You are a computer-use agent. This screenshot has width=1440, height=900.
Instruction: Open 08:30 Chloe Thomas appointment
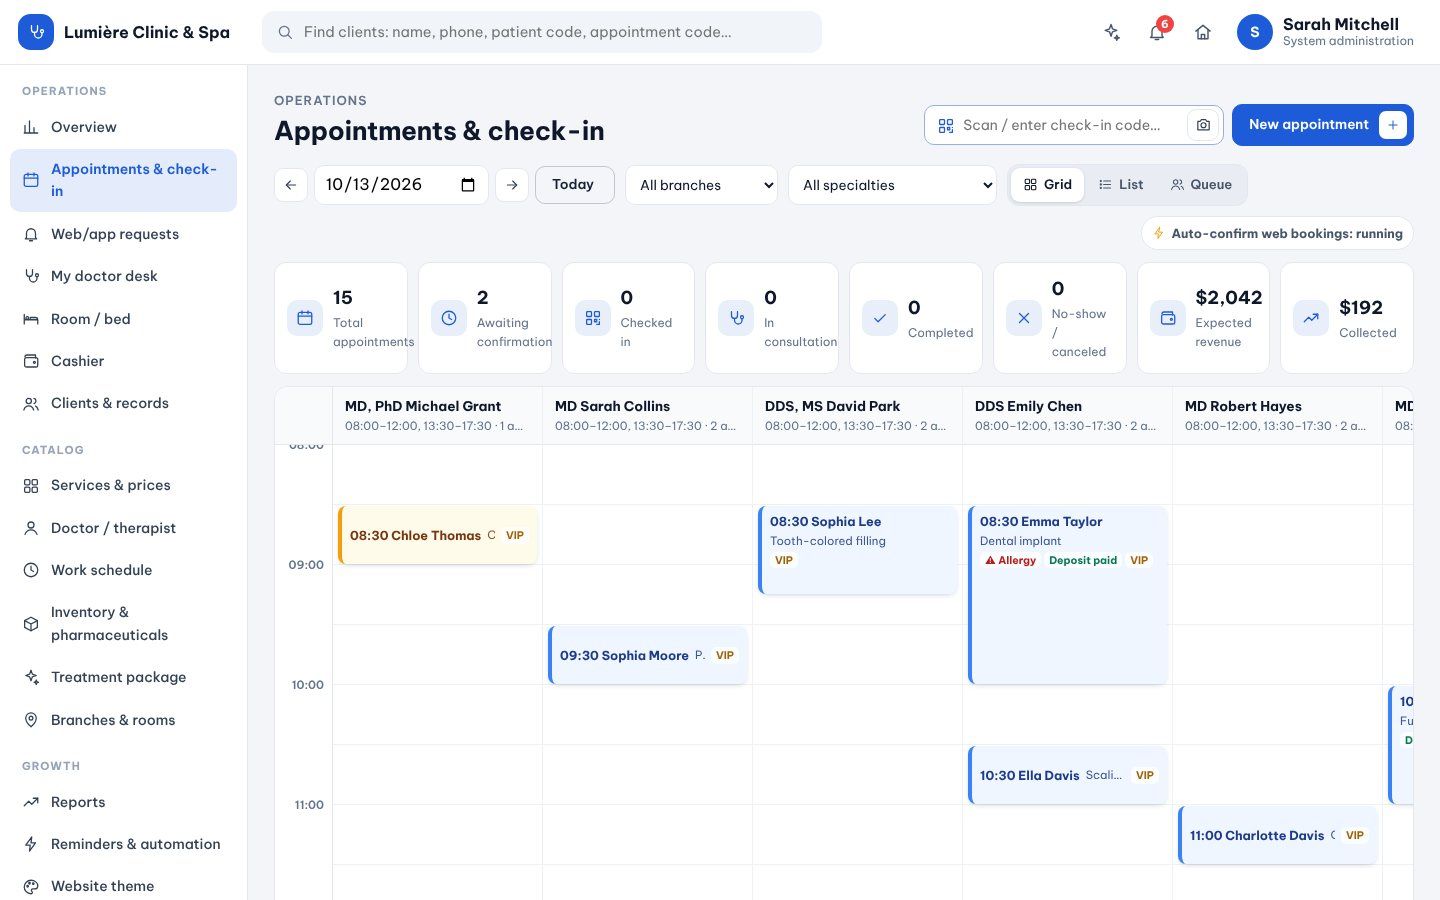coord(438,535)
